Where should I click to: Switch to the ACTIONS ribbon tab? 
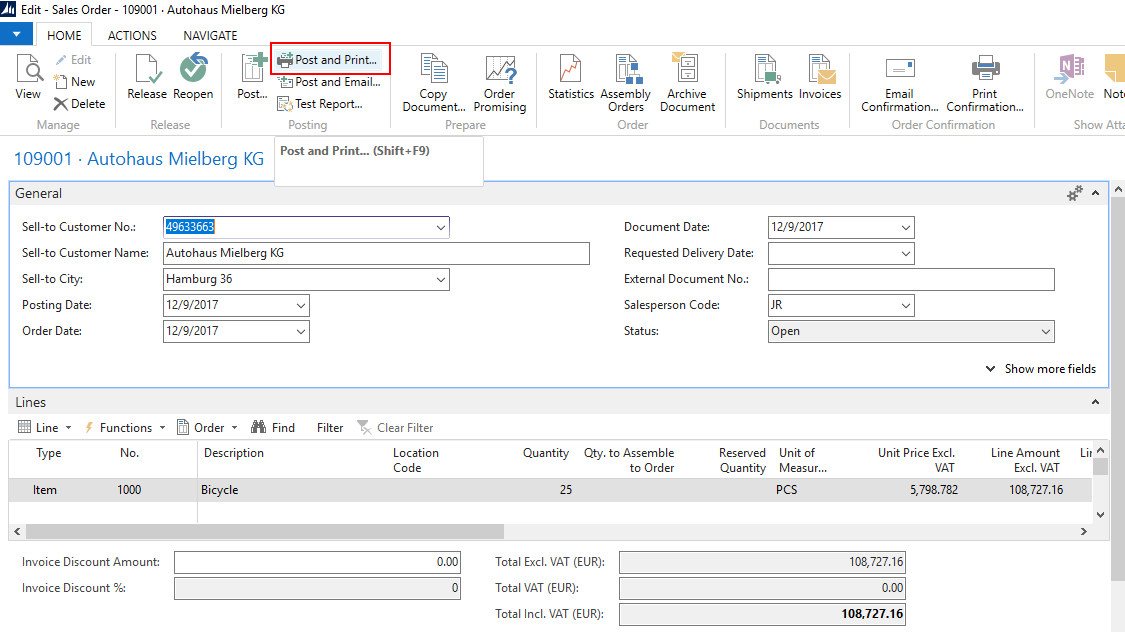pos(131,35)
